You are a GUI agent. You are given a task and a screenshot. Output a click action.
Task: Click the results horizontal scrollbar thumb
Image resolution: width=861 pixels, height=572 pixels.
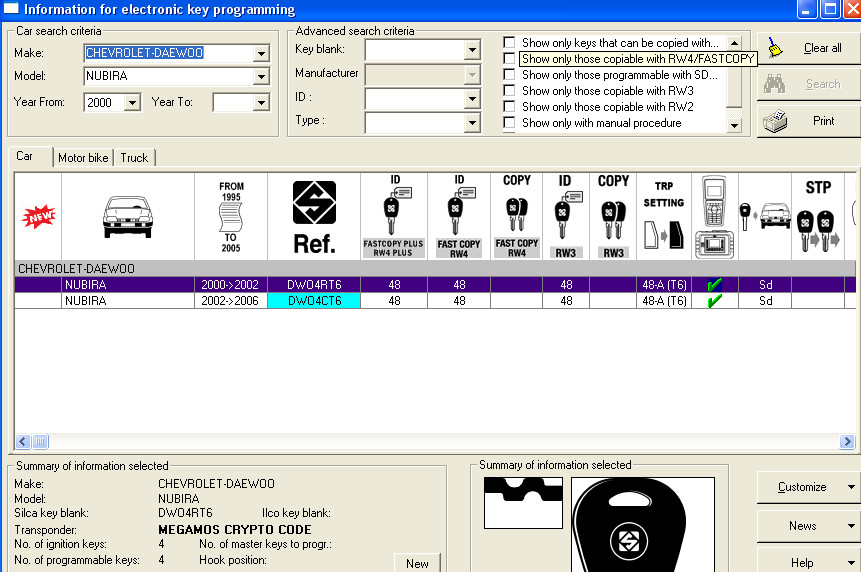[41, 441]
